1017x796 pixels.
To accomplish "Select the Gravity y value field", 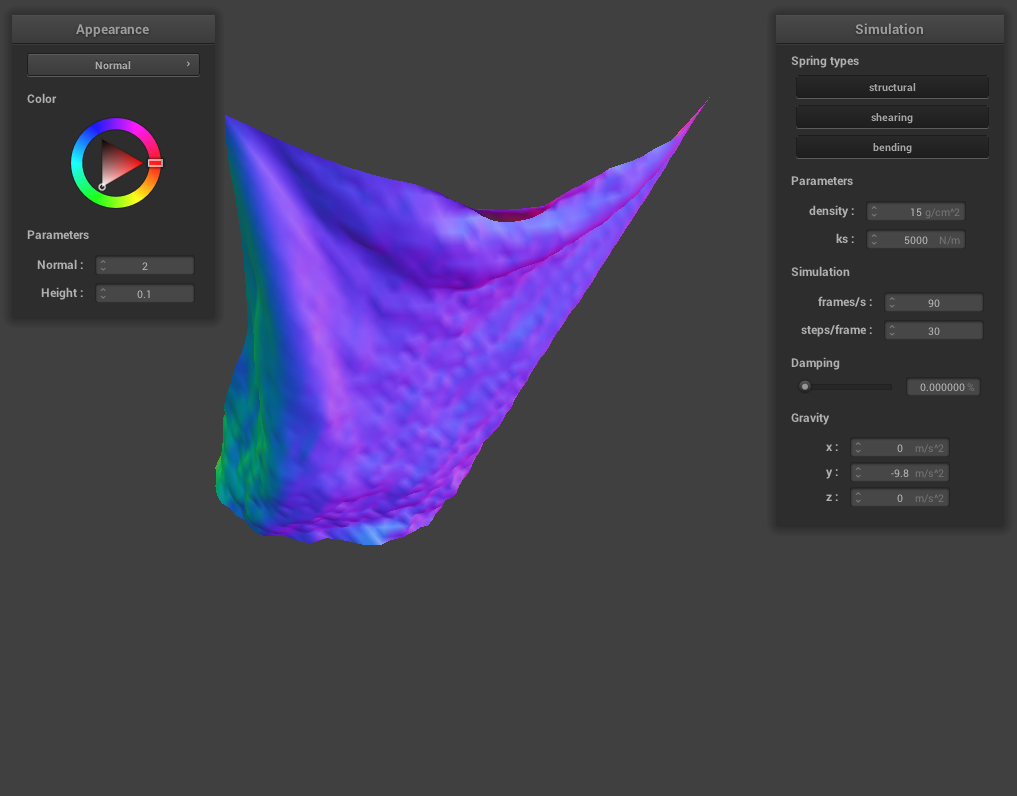I will (900, 473).
